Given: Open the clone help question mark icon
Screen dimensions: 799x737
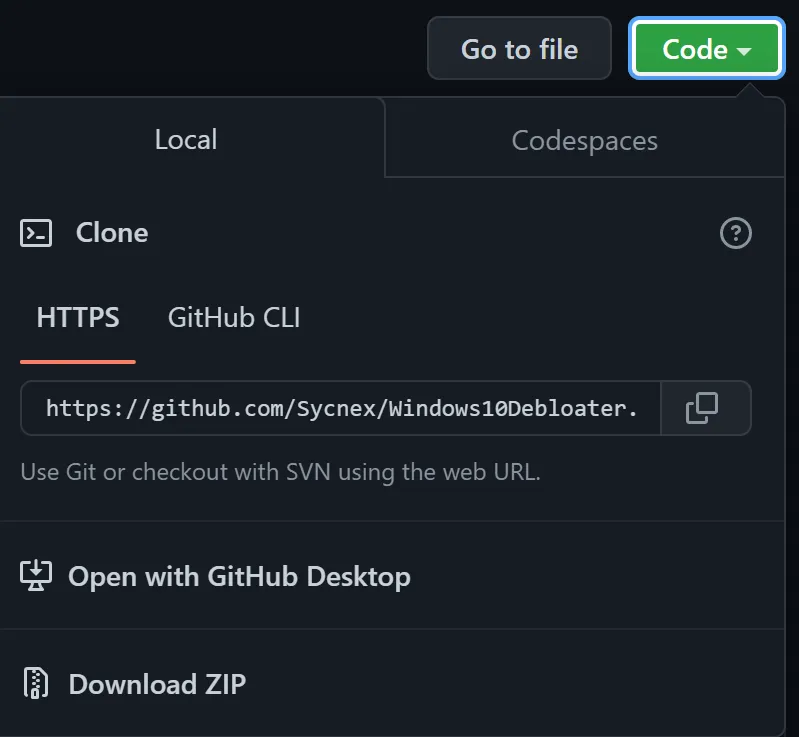Looking at the screenshot, I should point(735,233).
